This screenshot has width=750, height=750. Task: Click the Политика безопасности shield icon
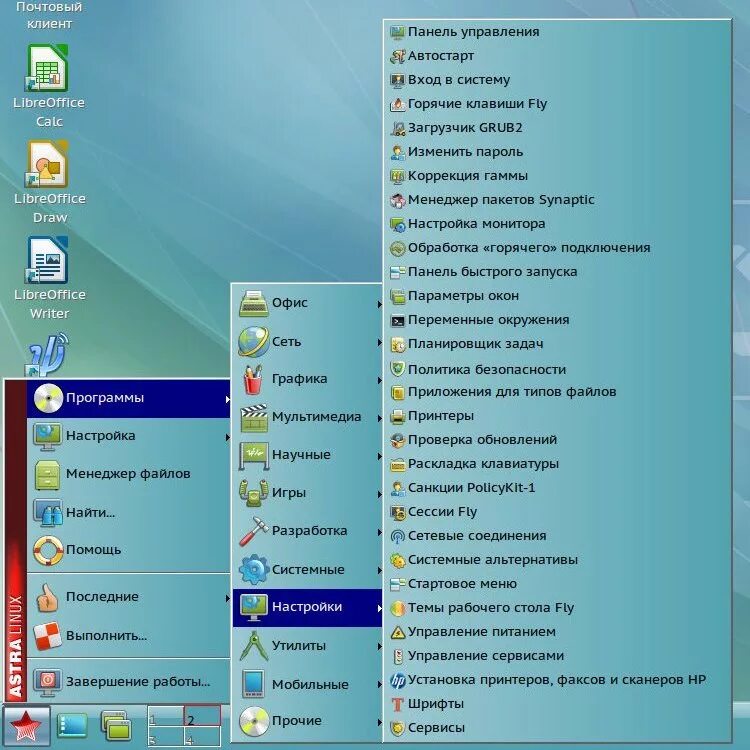click(397, 369)
